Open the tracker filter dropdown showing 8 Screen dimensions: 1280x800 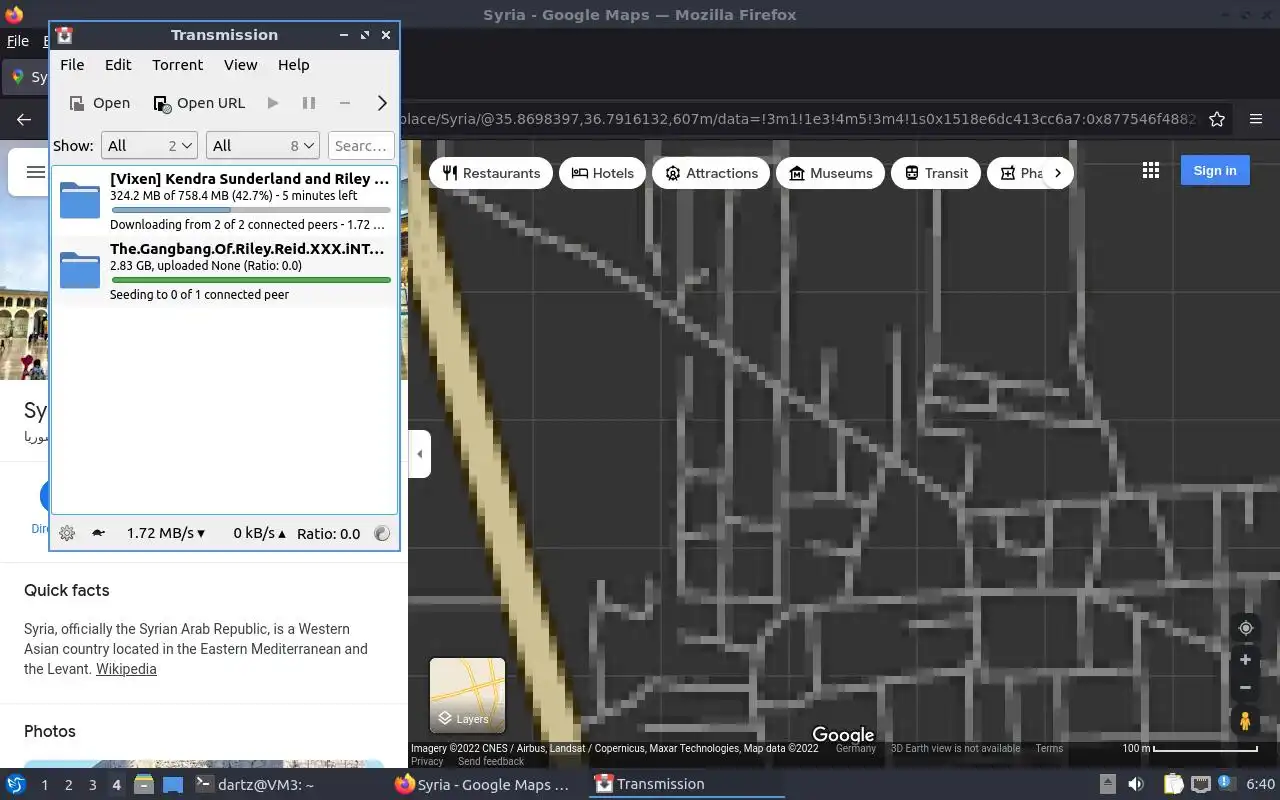[x=262, y=146]
